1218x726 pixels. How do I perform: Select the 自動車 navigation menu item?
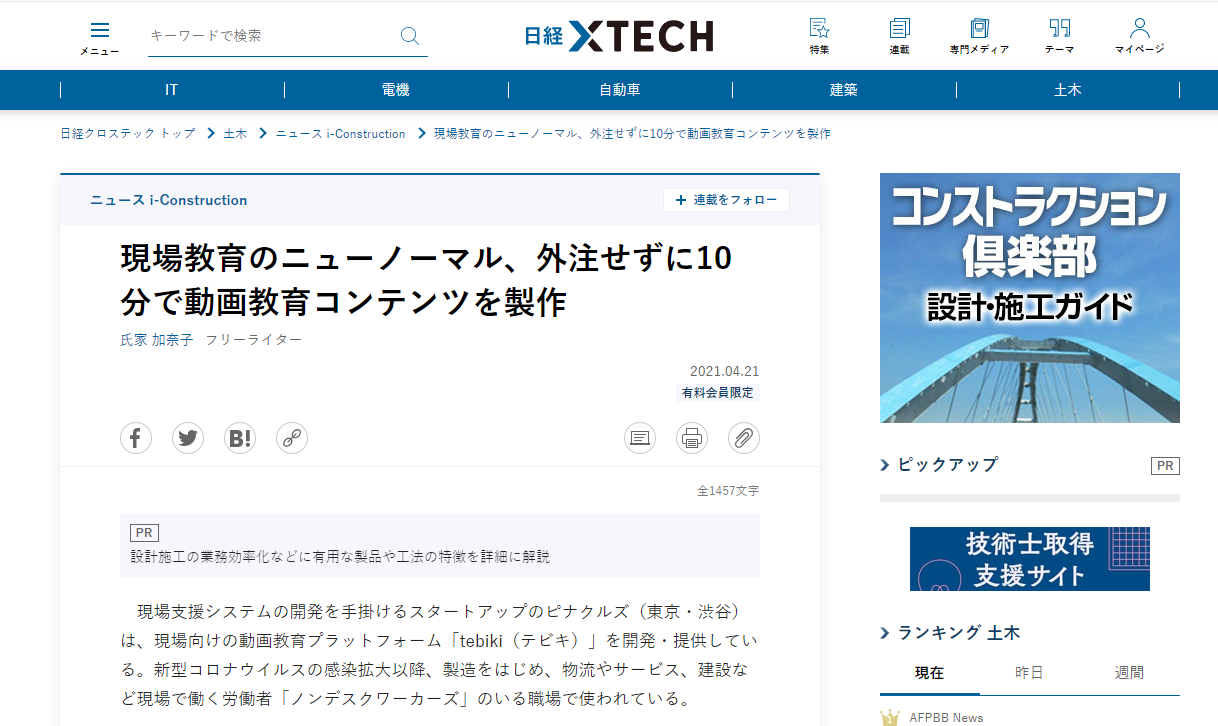(620, 90)
